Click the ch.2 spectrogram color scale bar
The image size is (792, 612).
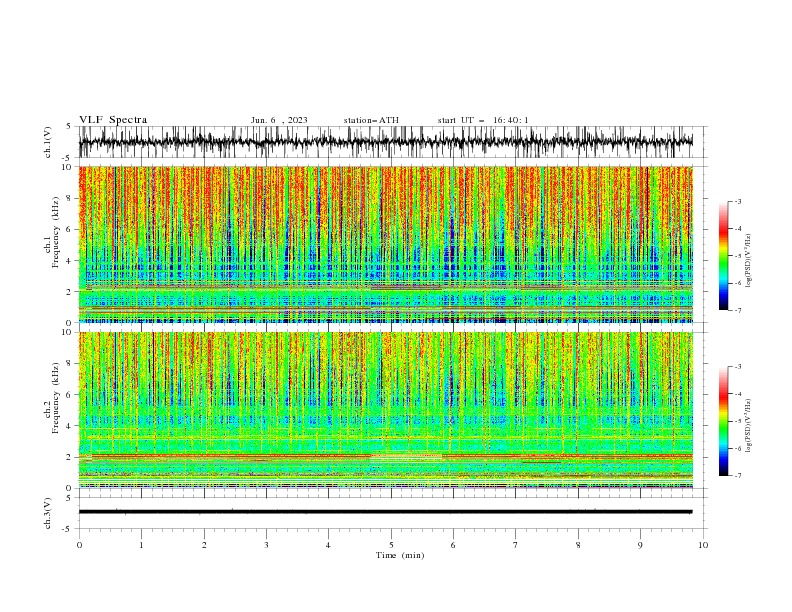point(723,421)
